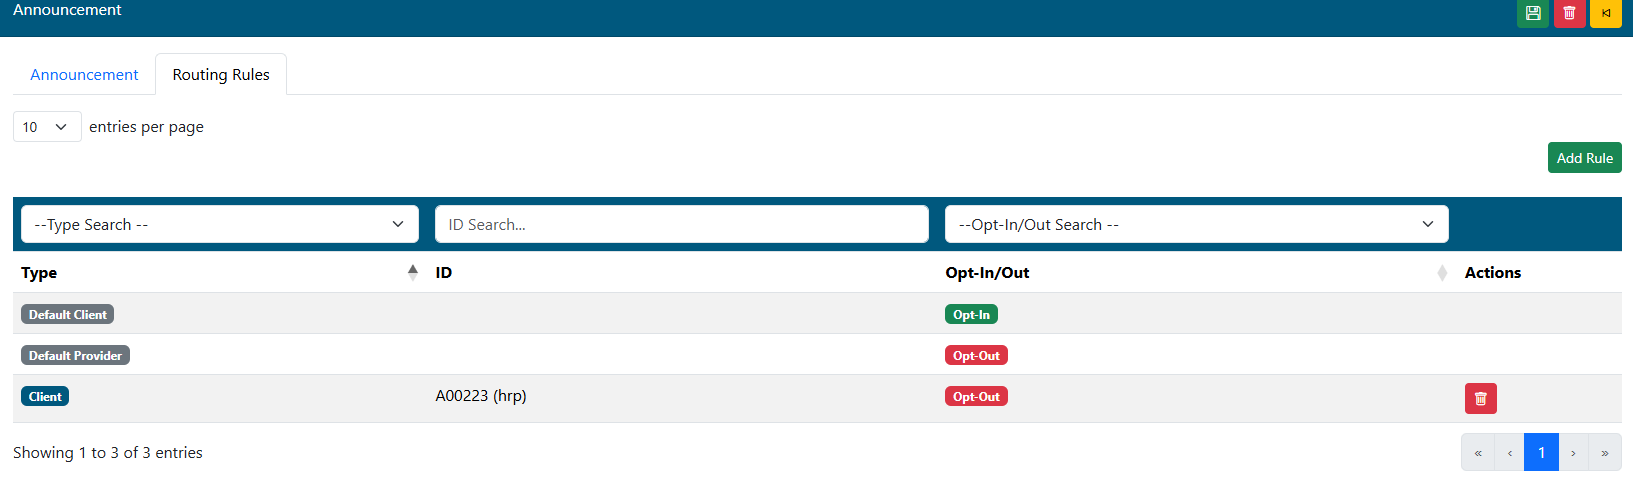Go to last page of results
1633x486 pixels.
[x=1604, y=453]
